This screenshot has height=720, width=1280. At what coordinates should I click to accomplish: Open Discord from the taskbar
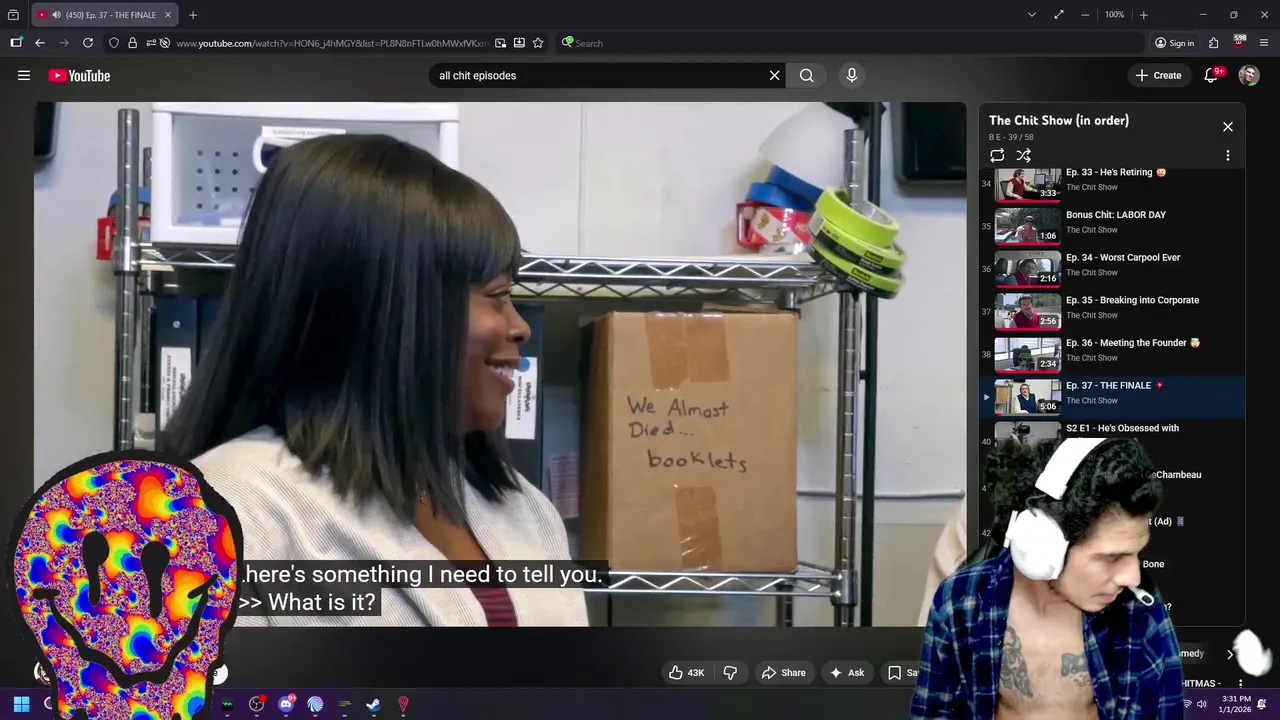pyautogui.click(x=286, y=704)
